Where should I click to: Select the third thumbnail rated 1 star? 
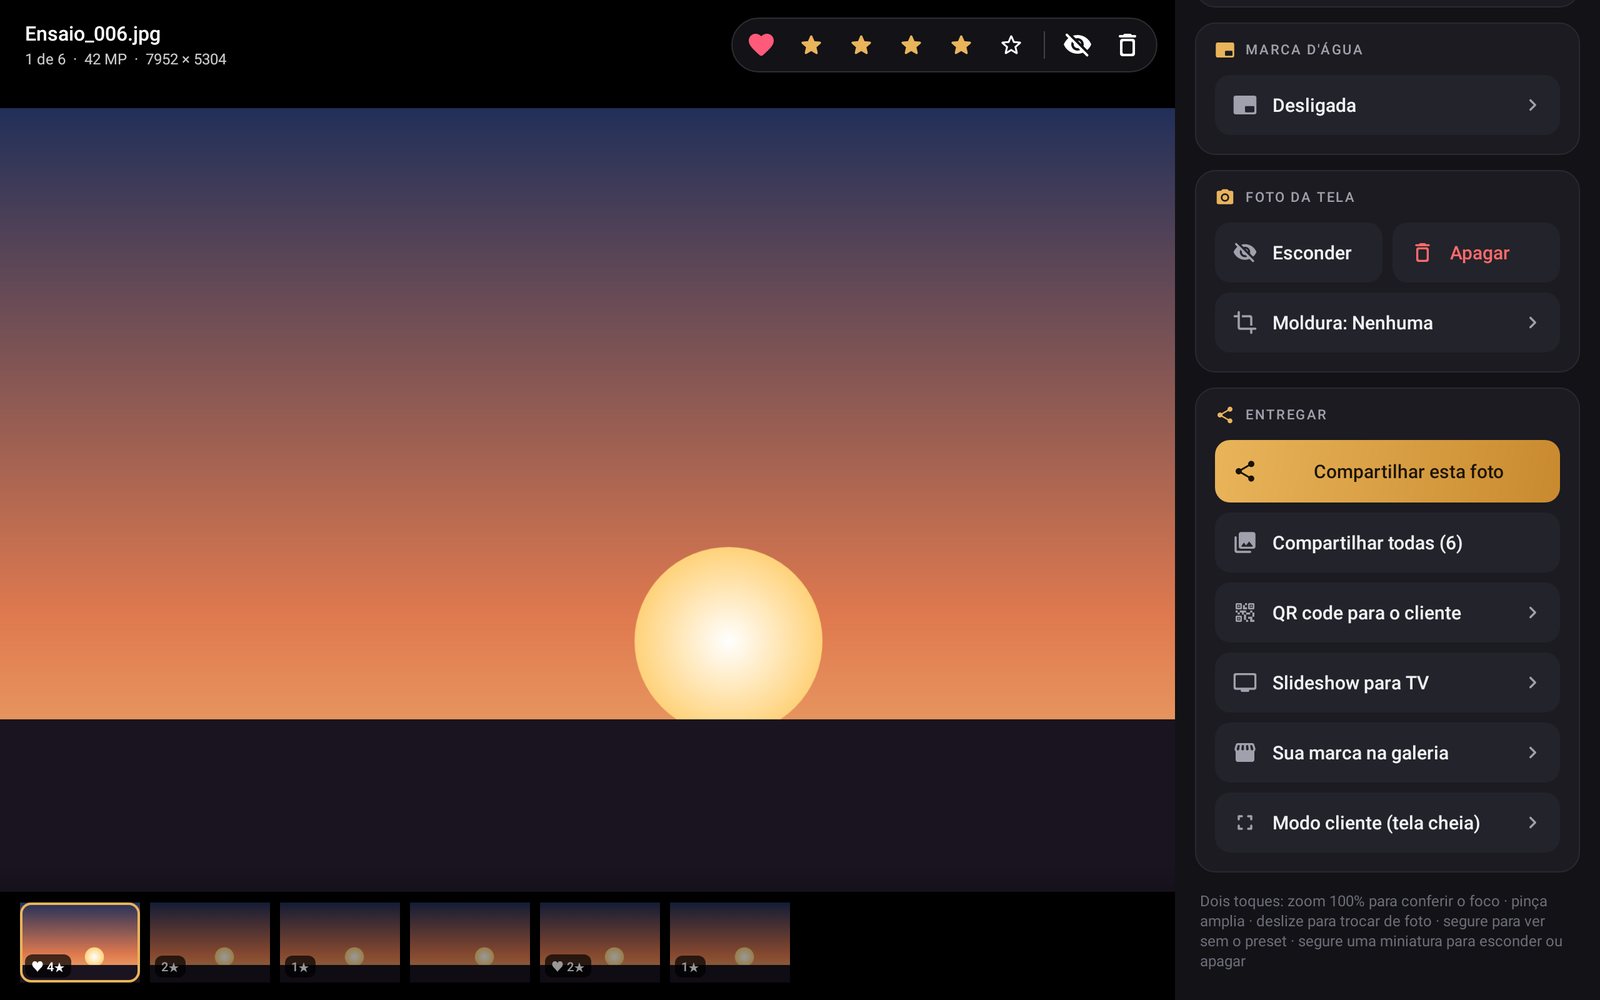[340, 942]
